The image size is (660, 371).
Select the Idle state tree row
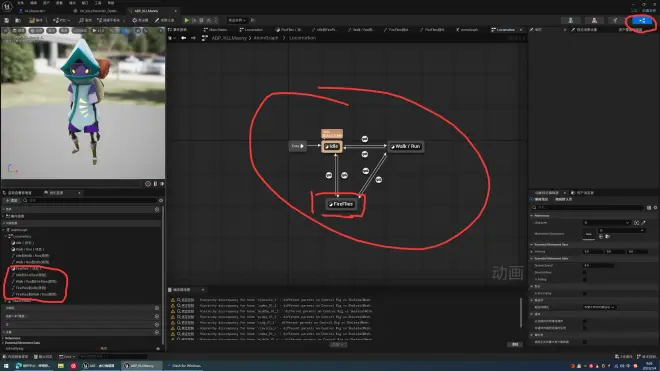(x=23, y=243)
